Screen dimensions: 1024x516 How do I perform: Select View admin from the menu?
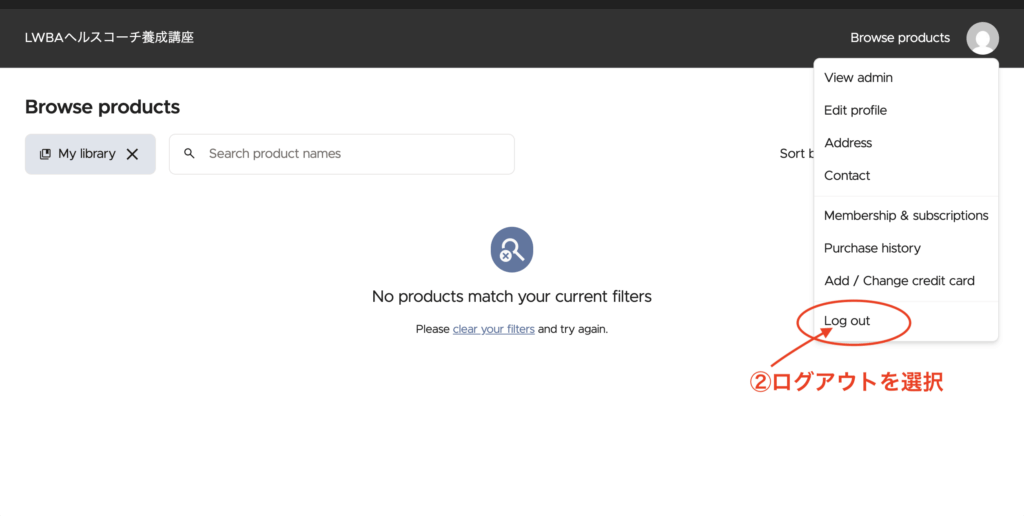click(x=858, y=78)
